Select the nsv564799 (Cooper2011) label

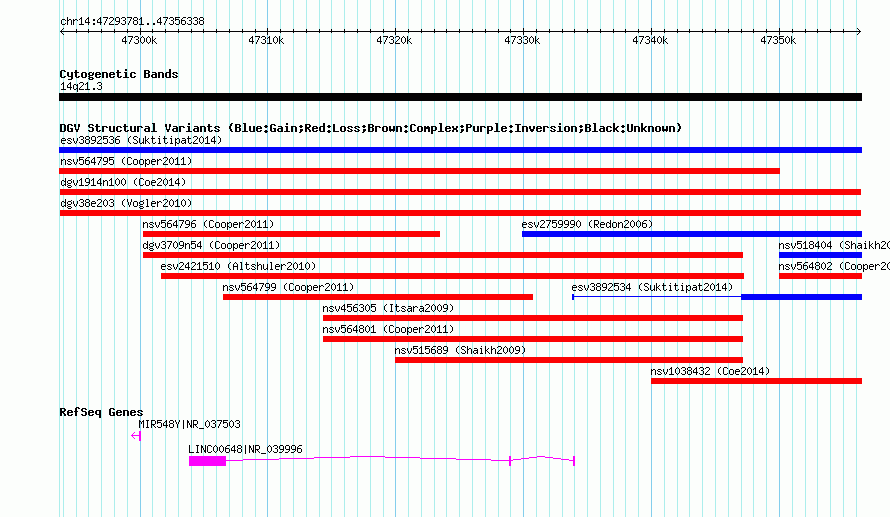pyautogui.click(x=288, y=287)
